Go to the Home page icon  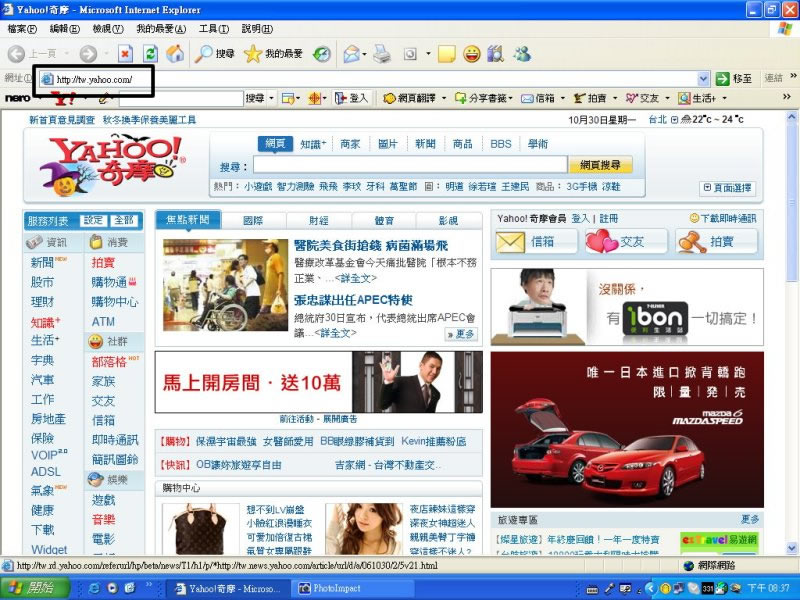coord(175,53)
